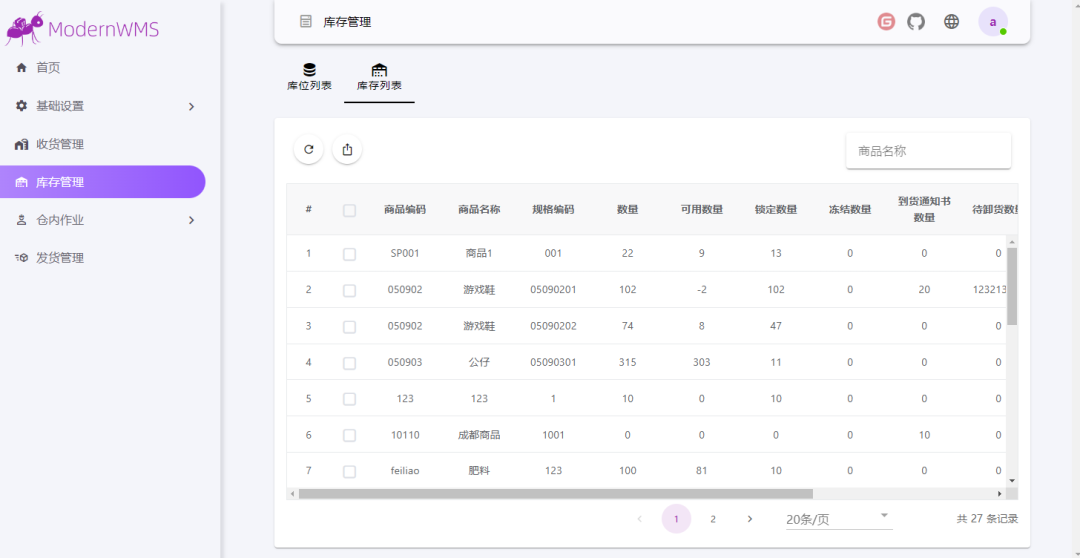The height and width of the screenshot is (558, 1080).
Task: Open the user avatar 'a'
Action: click(x=993, y=22)
